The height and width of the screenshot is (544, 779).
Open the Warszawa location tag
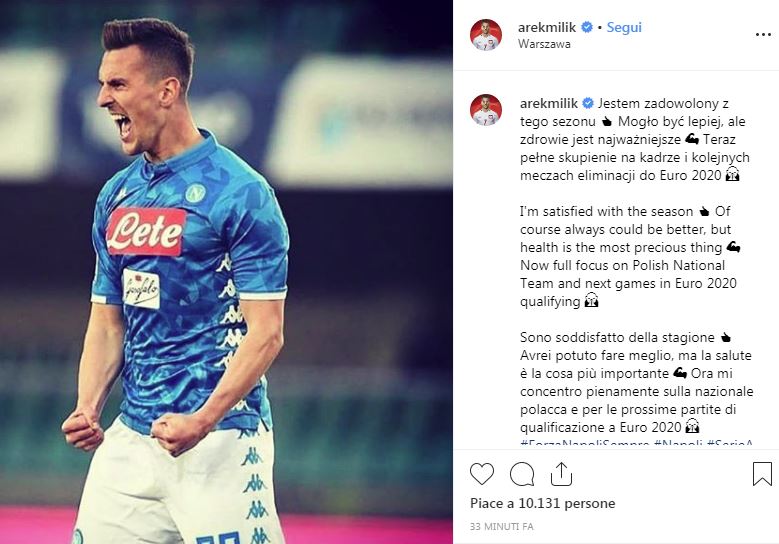point(544,44)
